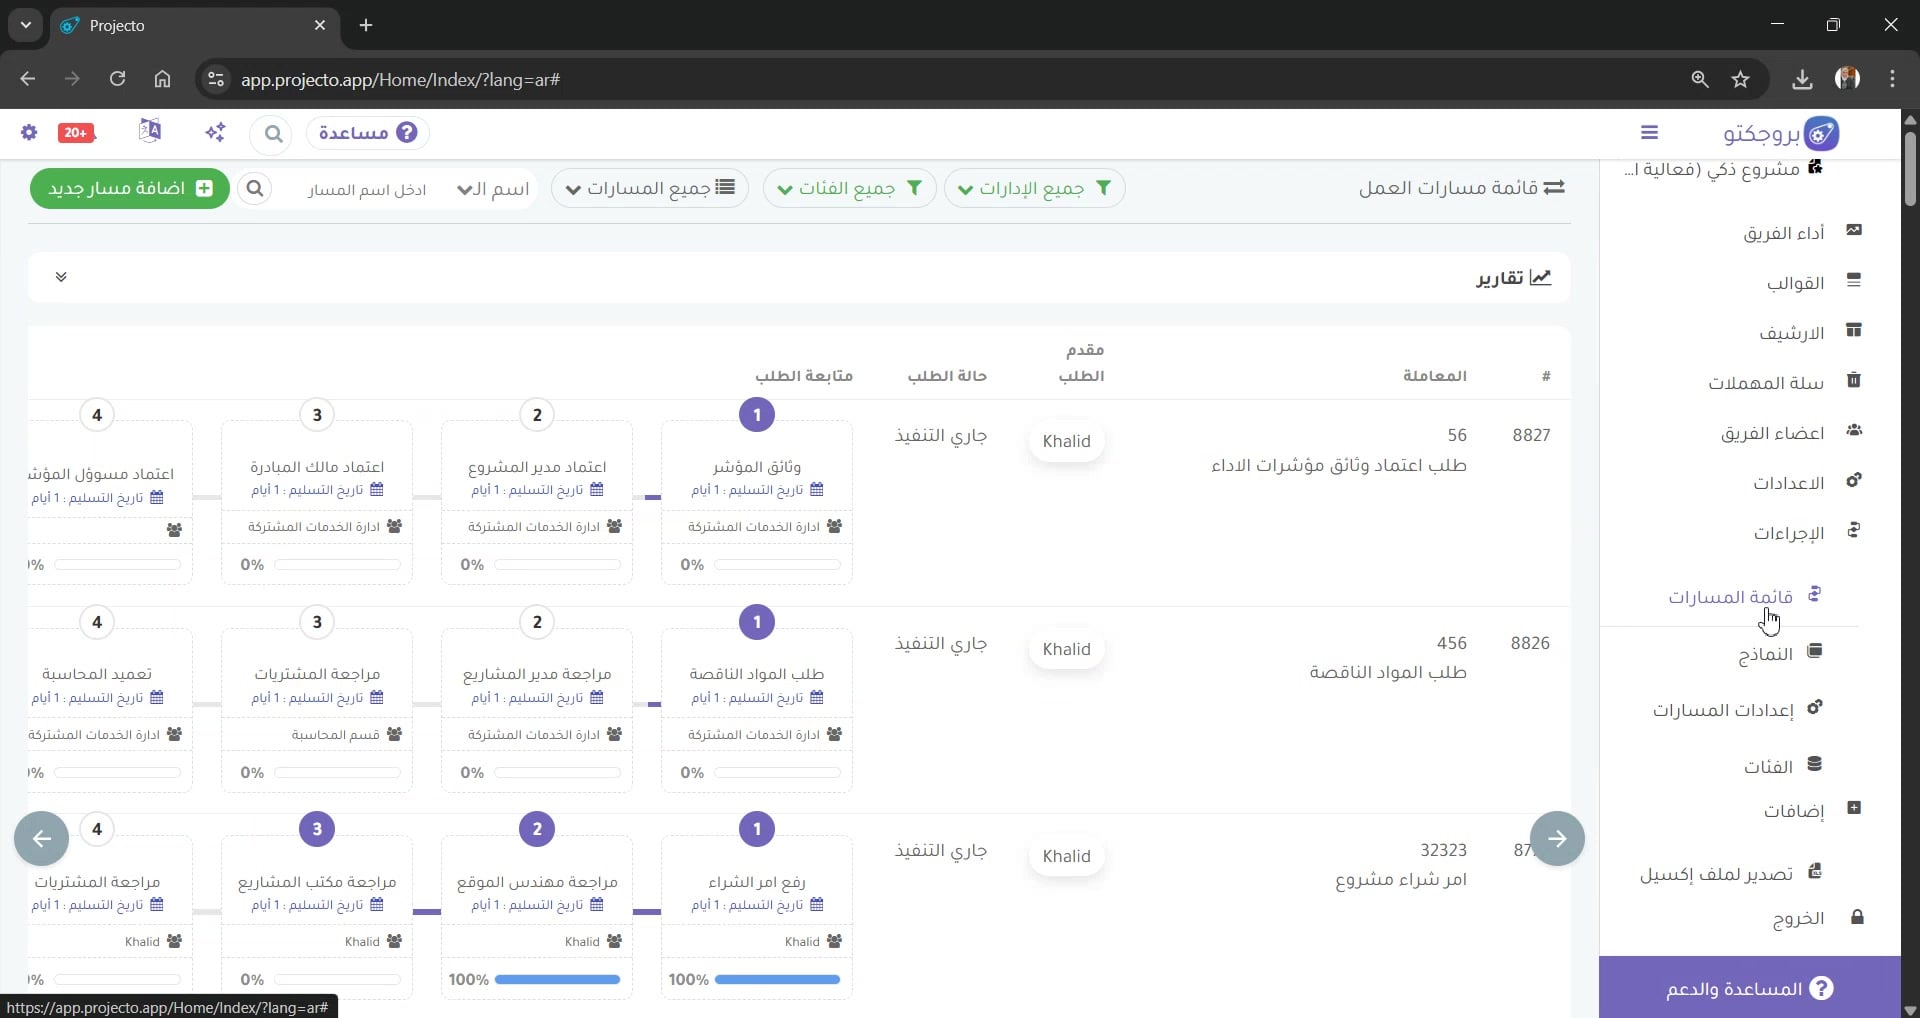Open المساعدة والدعم support bar

click(x=1750, y=988)
